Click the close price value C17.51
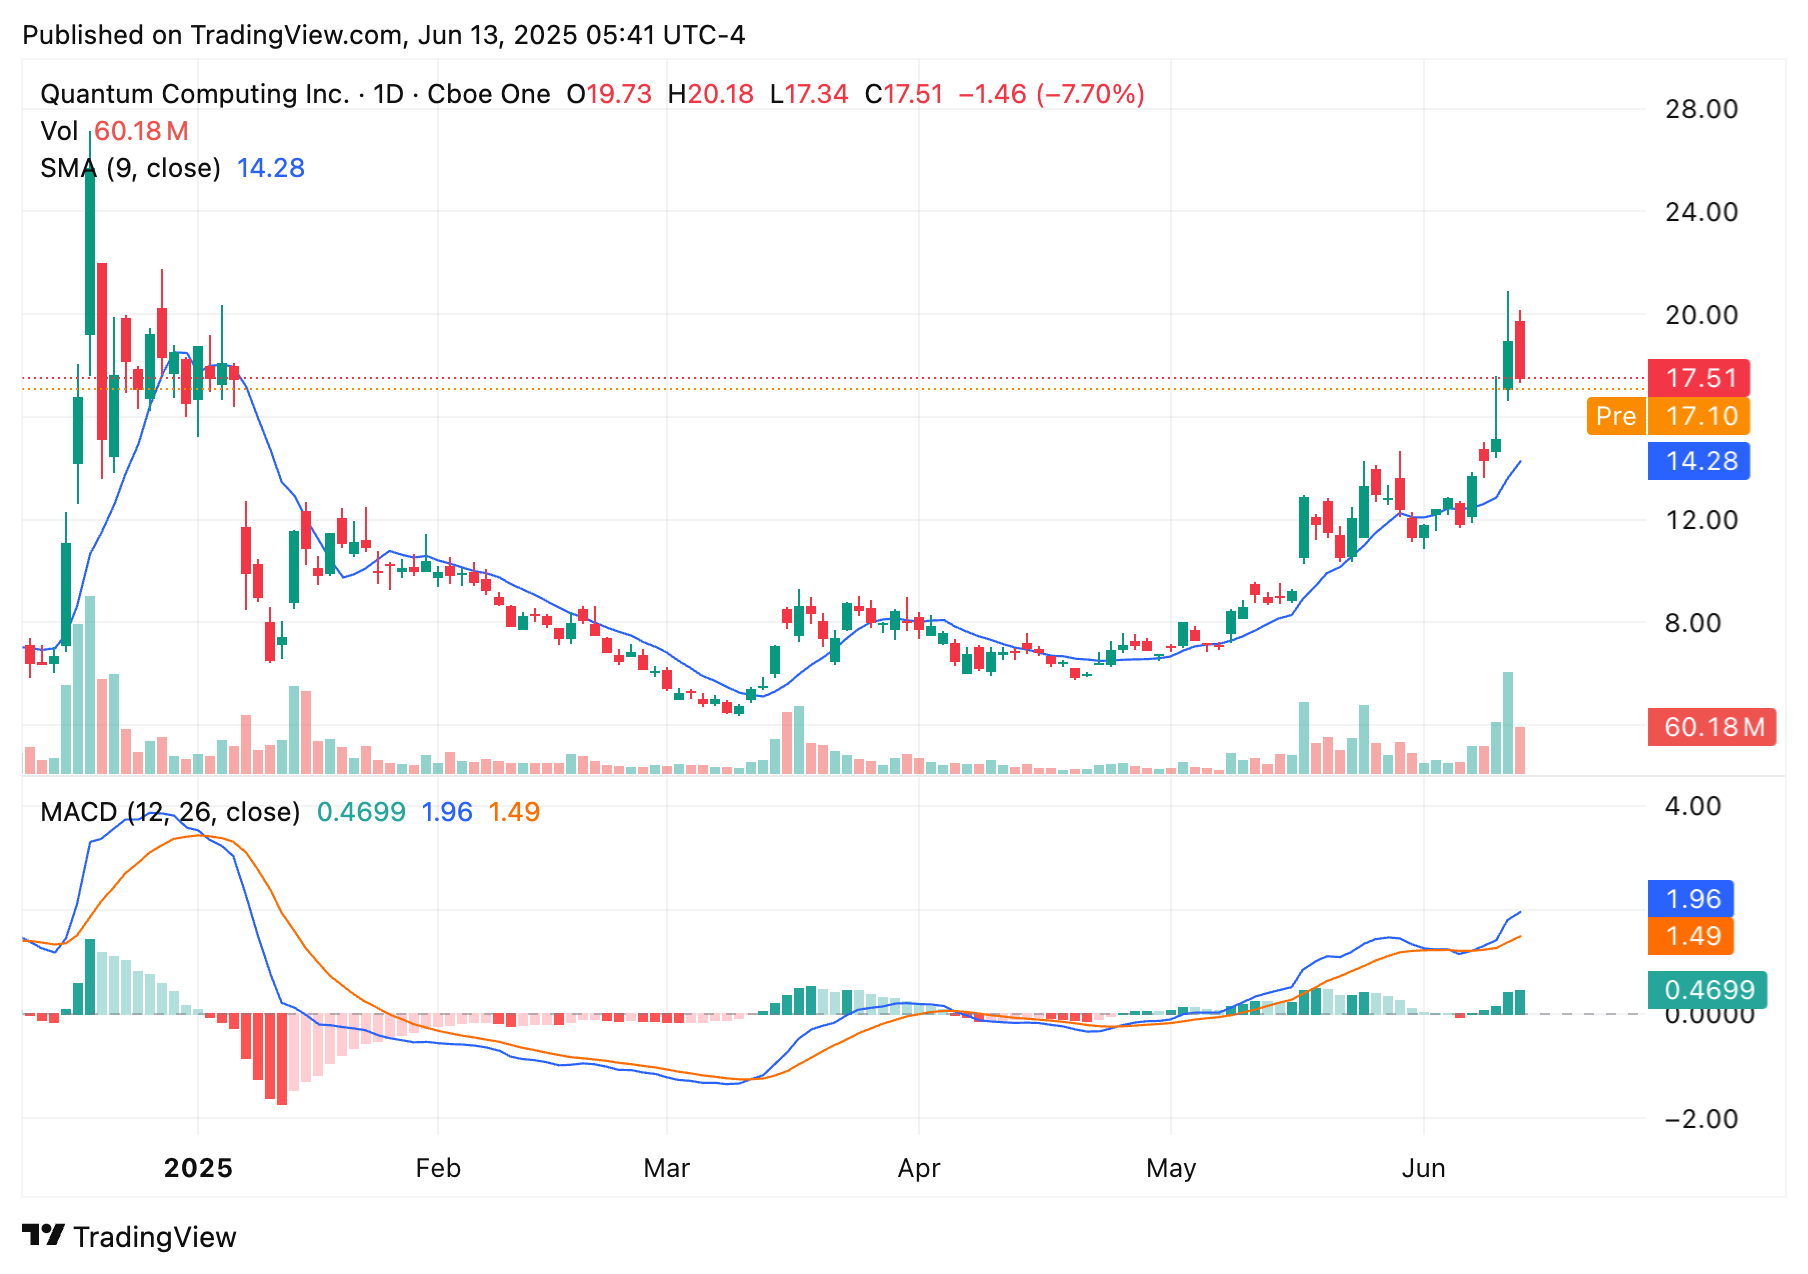This screenshot has height=1274, width=1808. point(904,94)
